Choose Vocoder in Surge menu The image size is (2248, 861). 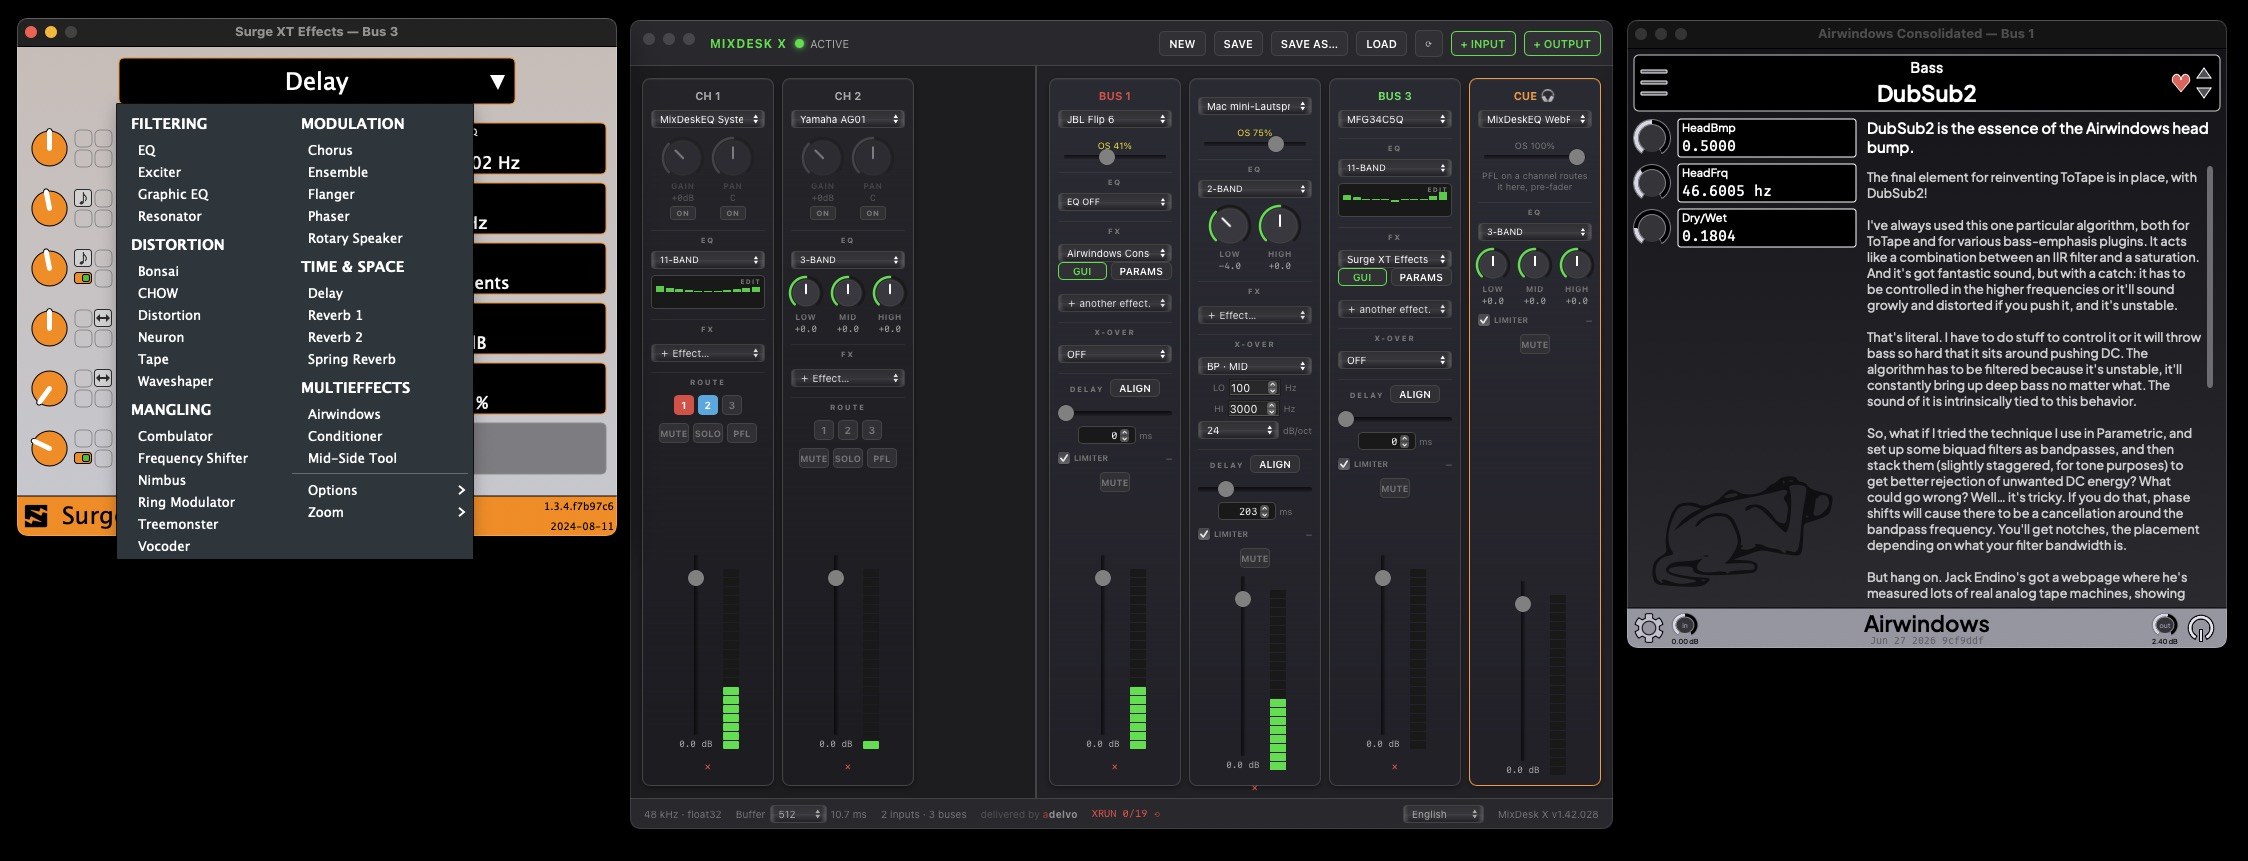(x=164, y=546)
